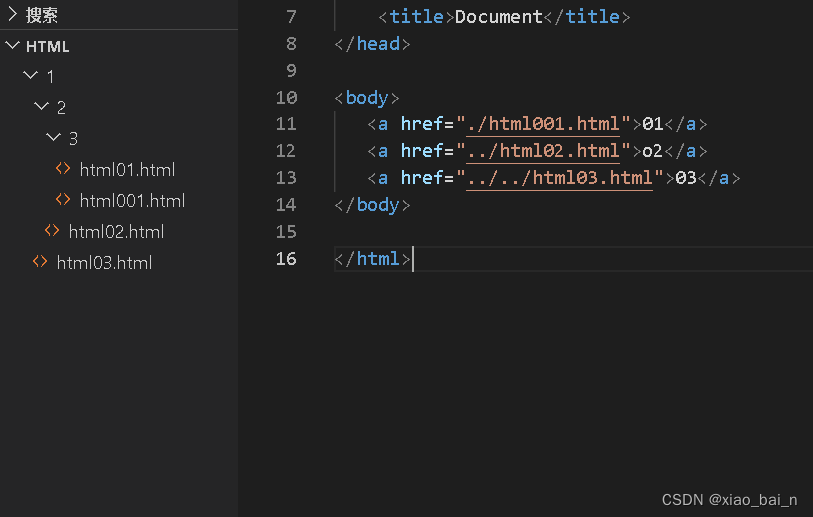This screenshot has width=813, height=517.
Task: Open html01.html in the explorer
Action: coord(128,170)
